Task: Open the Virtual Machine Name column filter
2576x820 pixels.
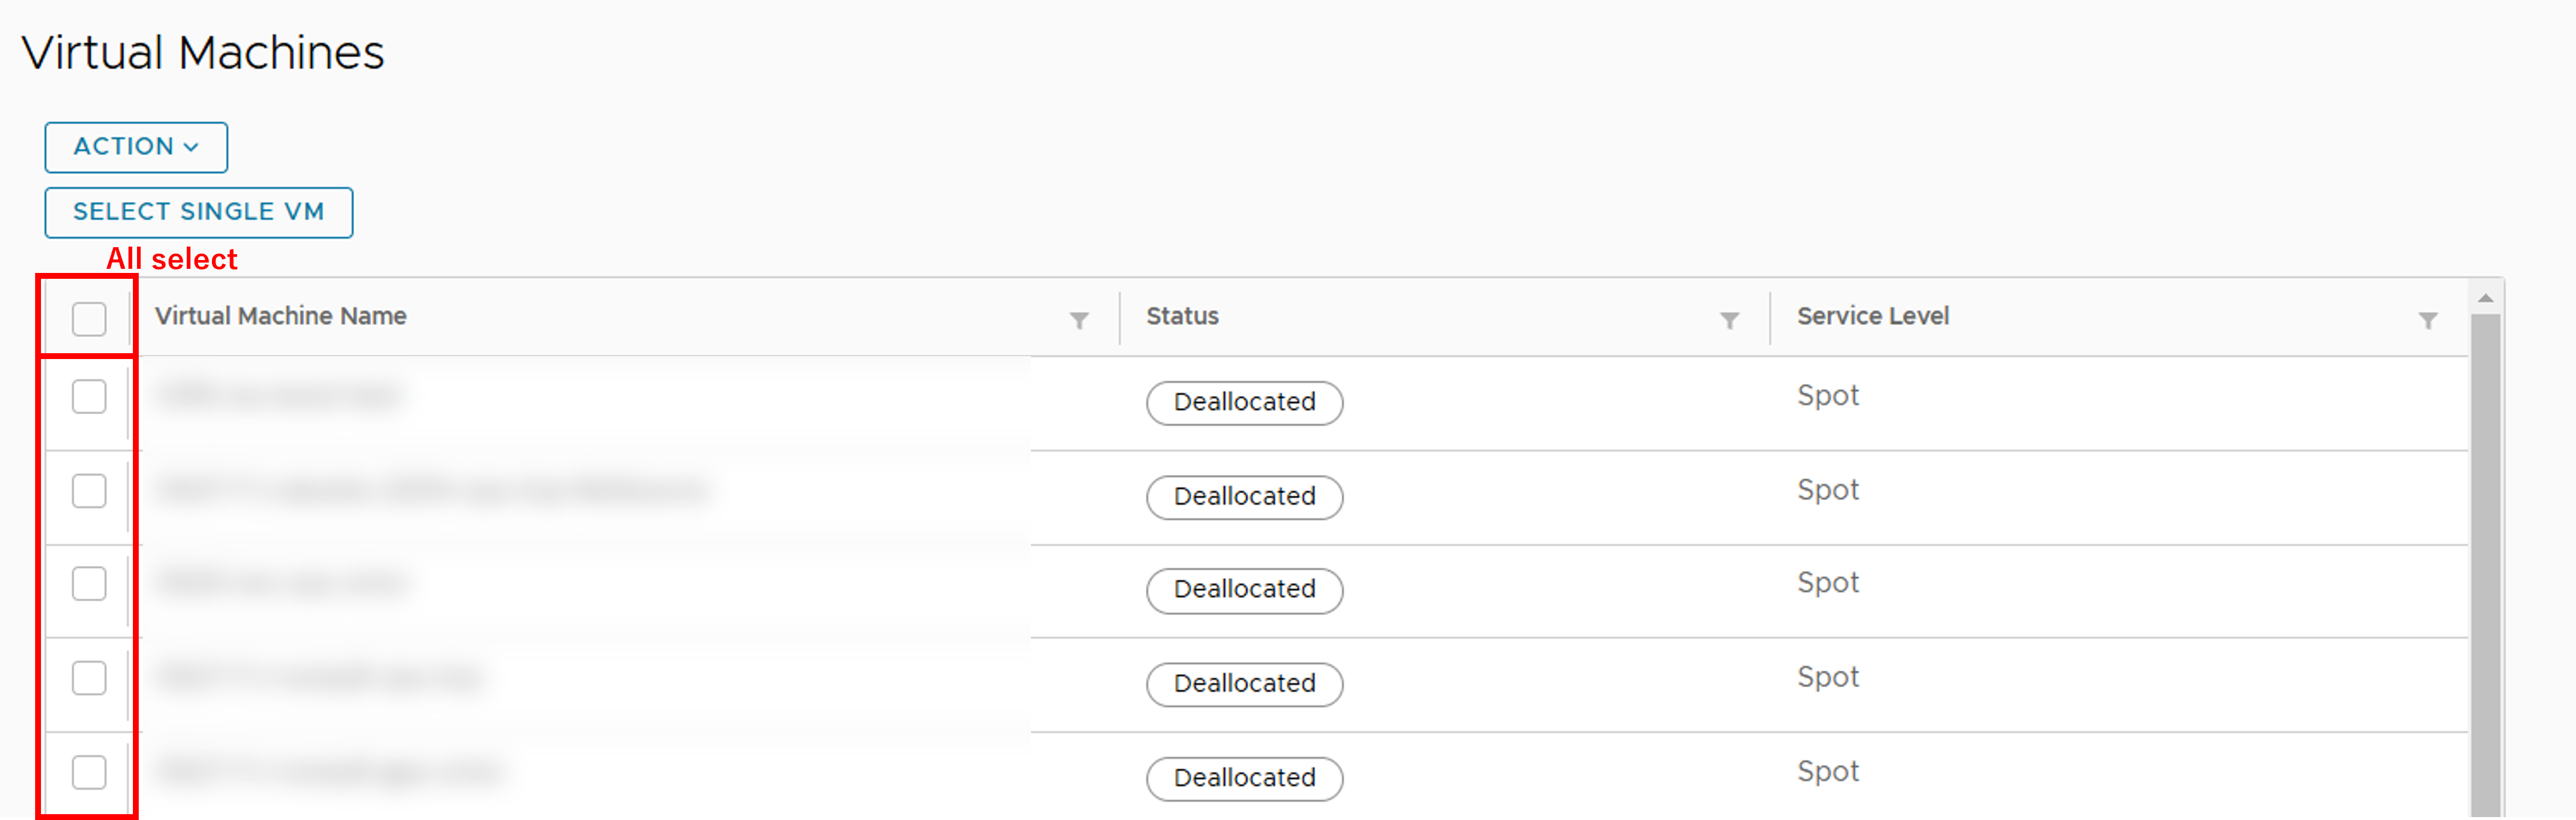Action: coord(1079,320)
